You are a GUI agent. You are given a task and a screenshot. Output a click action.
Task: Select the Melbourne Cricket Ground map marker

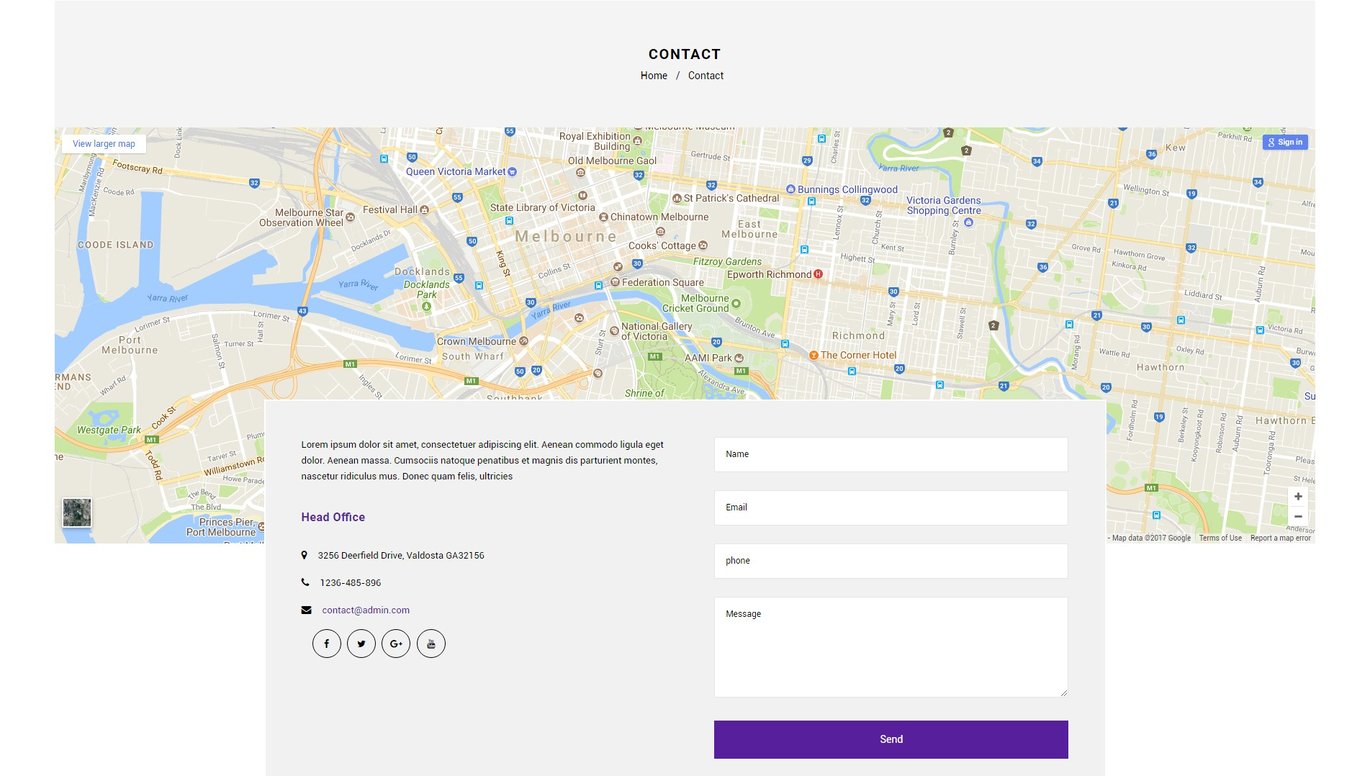pos(737,303)
